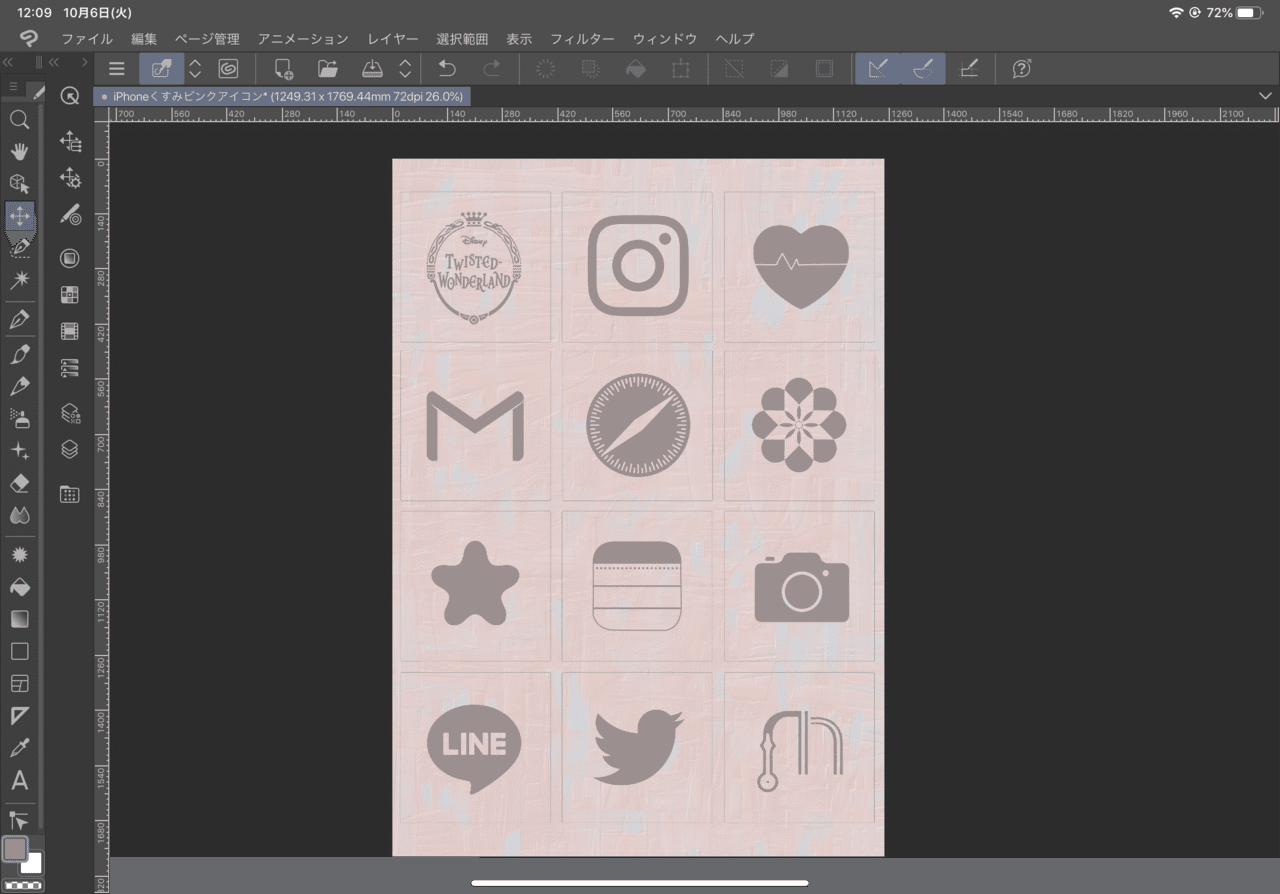The height and width of the screenshot is (894, 1280).
Task: Expand the panel dock with right chevron
Action: click(84, 62)
